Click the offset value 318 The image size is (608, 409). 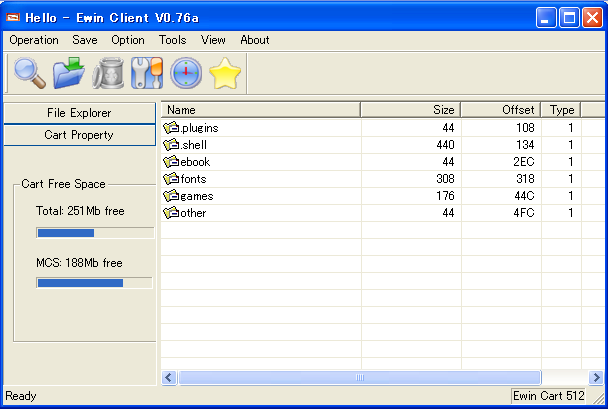525,179
